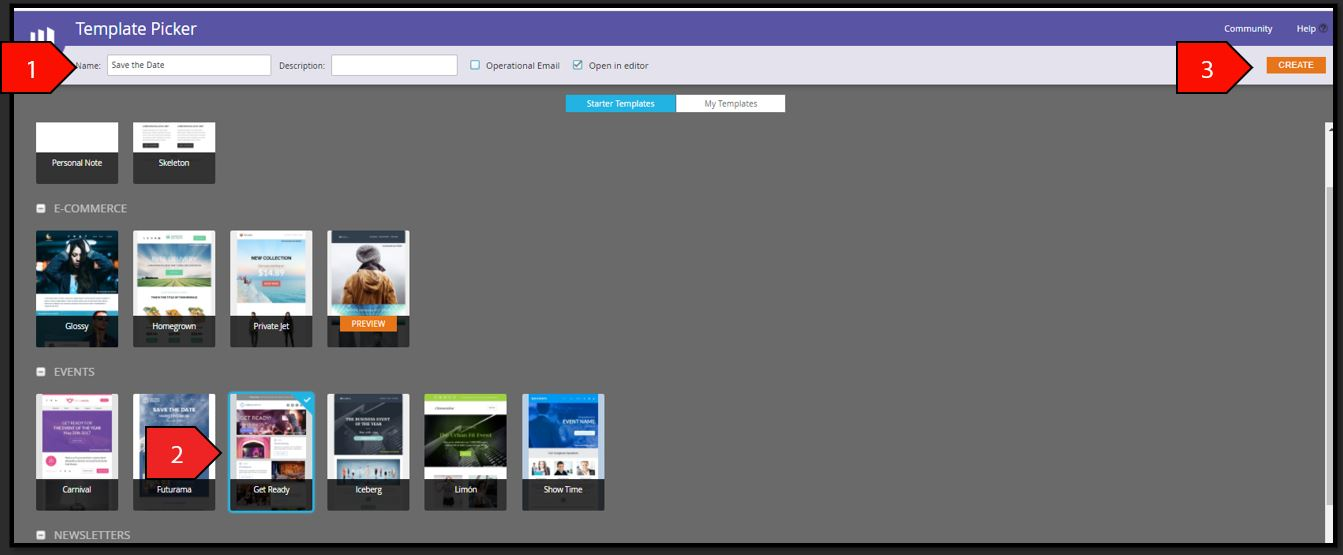Enable the Operational Email checkbox
This screenshot has width=1343, height=555.
[x=476, y=65]
